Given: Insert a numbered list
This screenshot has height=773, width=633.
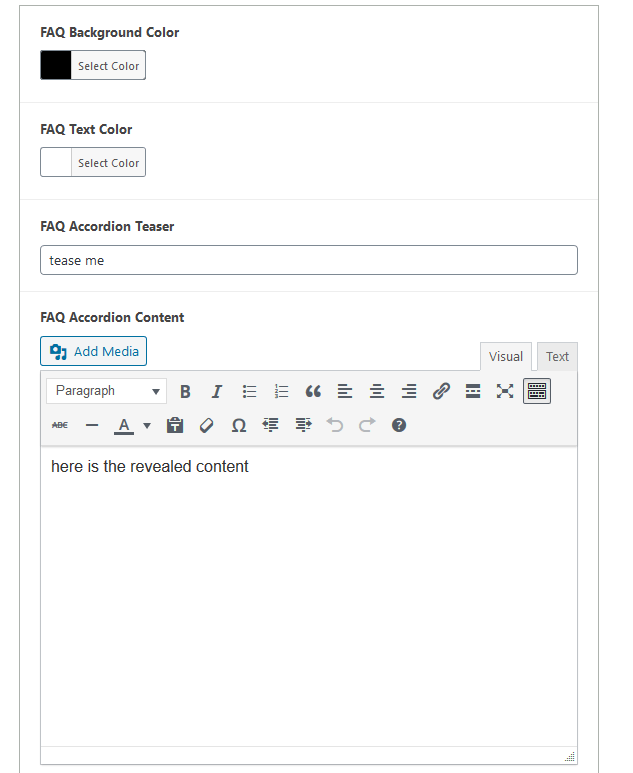Looking at the screenshot, I should coord(281,391).
